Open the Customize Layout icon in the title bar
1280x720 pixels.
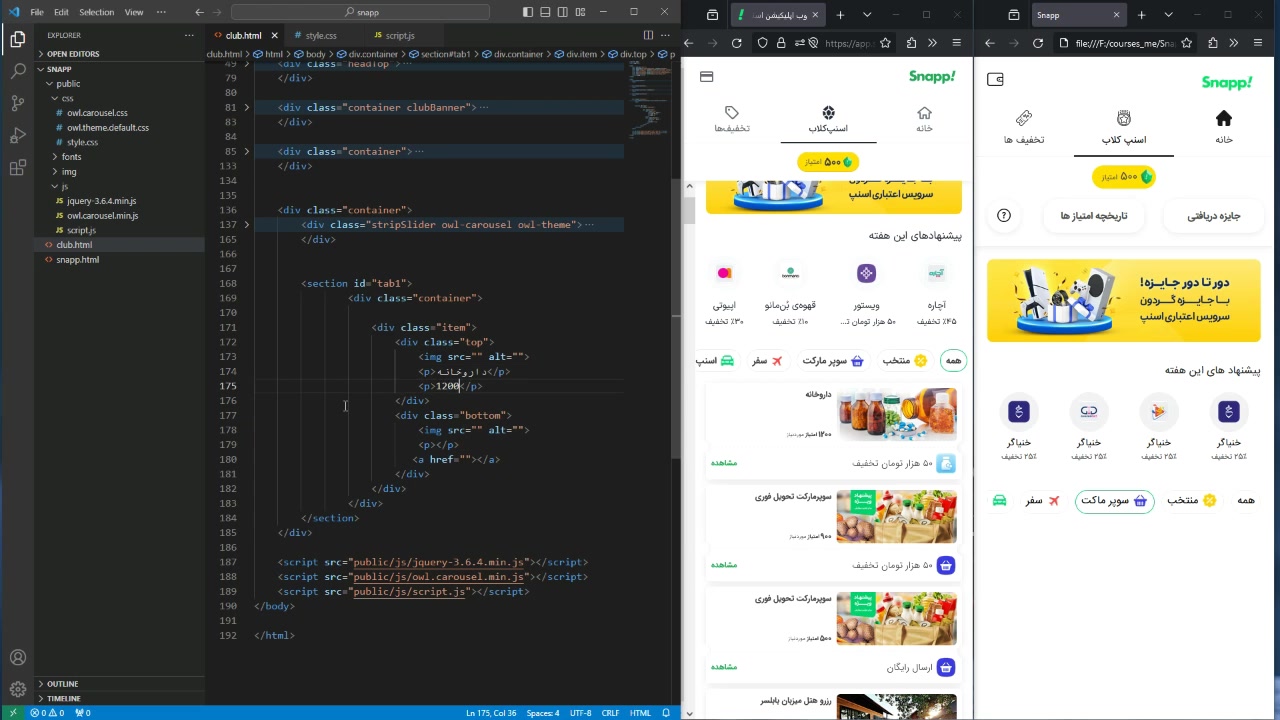pyautogui.click(x=580, y=12)
